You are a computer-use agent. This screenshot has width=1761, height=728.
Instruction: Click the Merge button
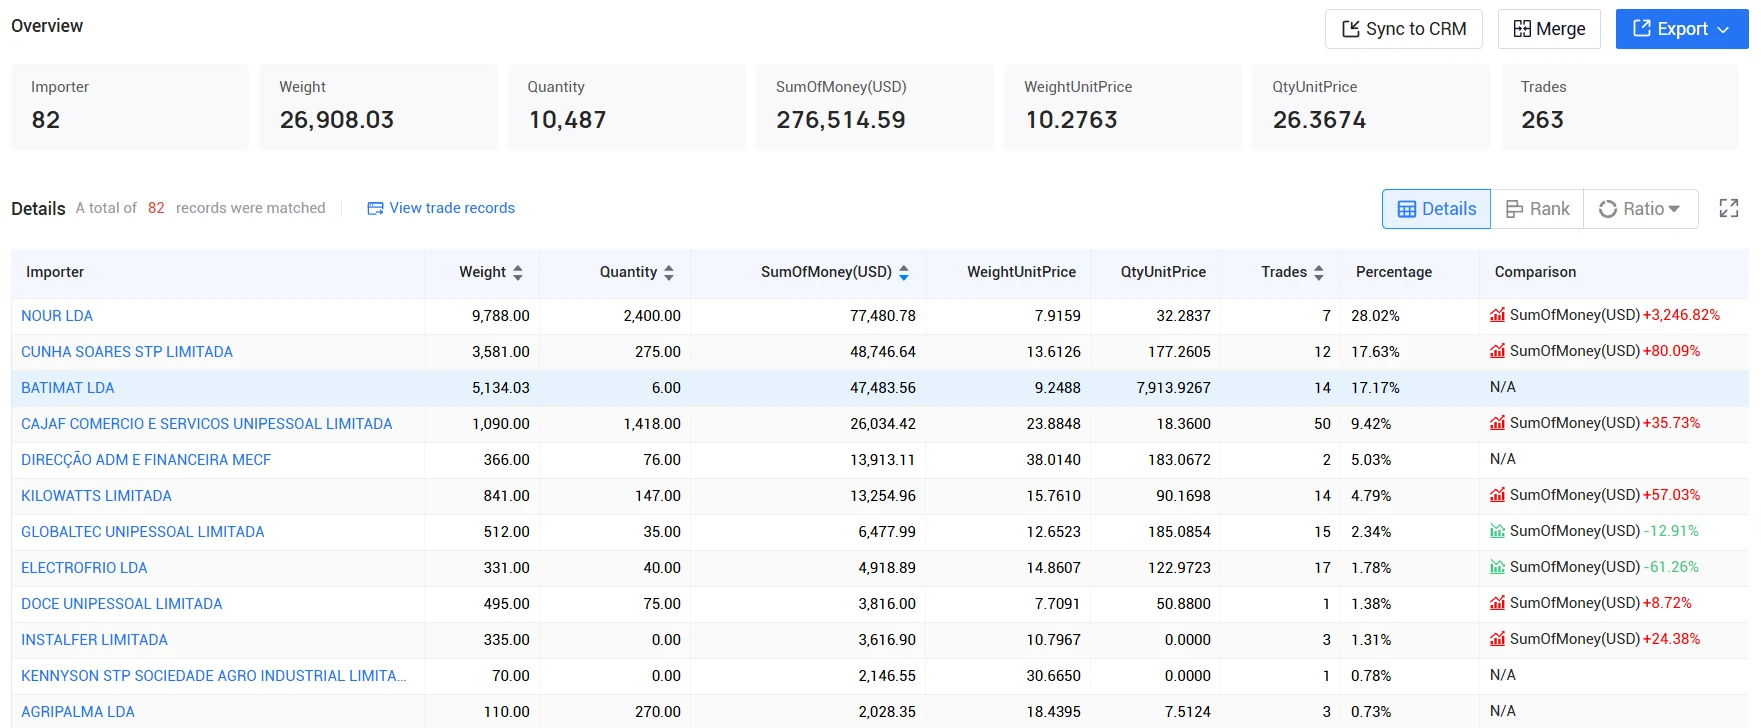click(x=1549, y=29)
